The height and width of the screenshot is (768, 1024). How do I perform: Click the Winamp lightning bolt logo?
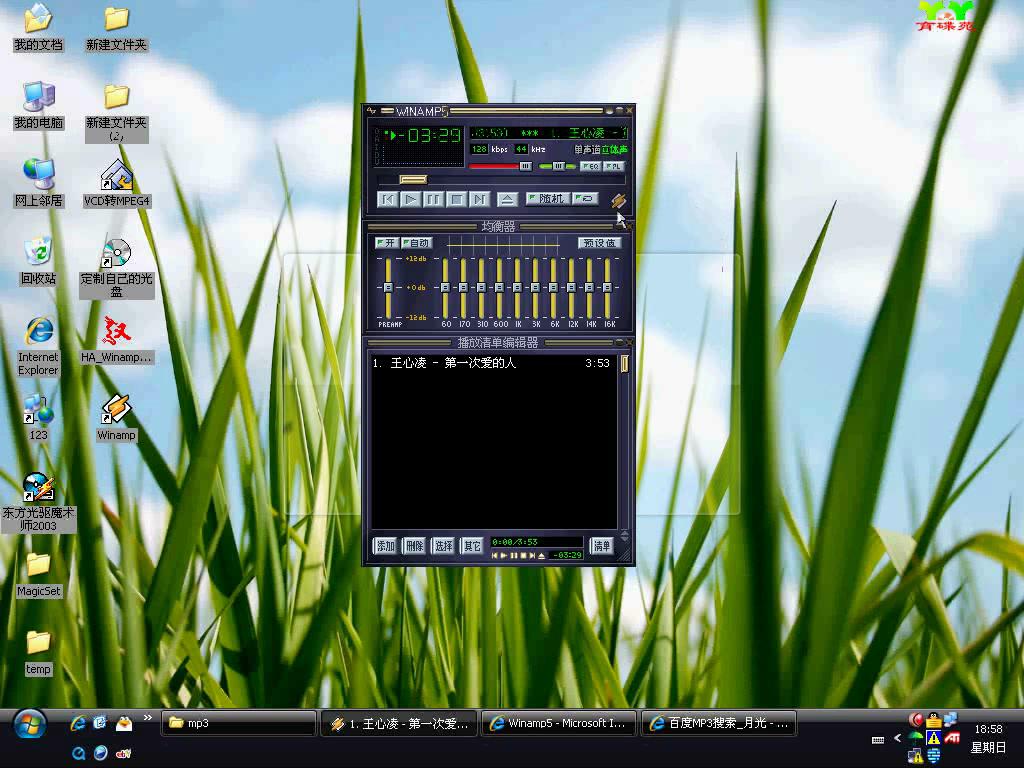(x=618, y=201)
